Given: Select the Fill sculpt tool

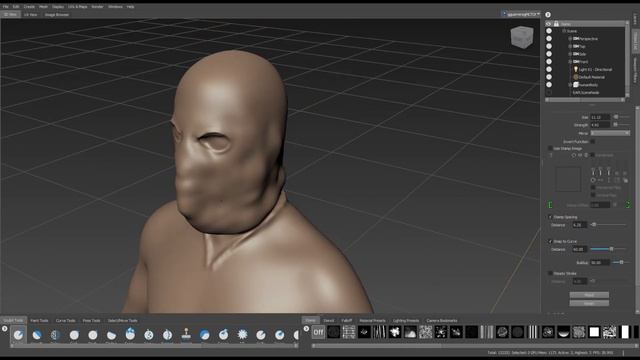Looking at the screenshot, I should coord(242,335).
